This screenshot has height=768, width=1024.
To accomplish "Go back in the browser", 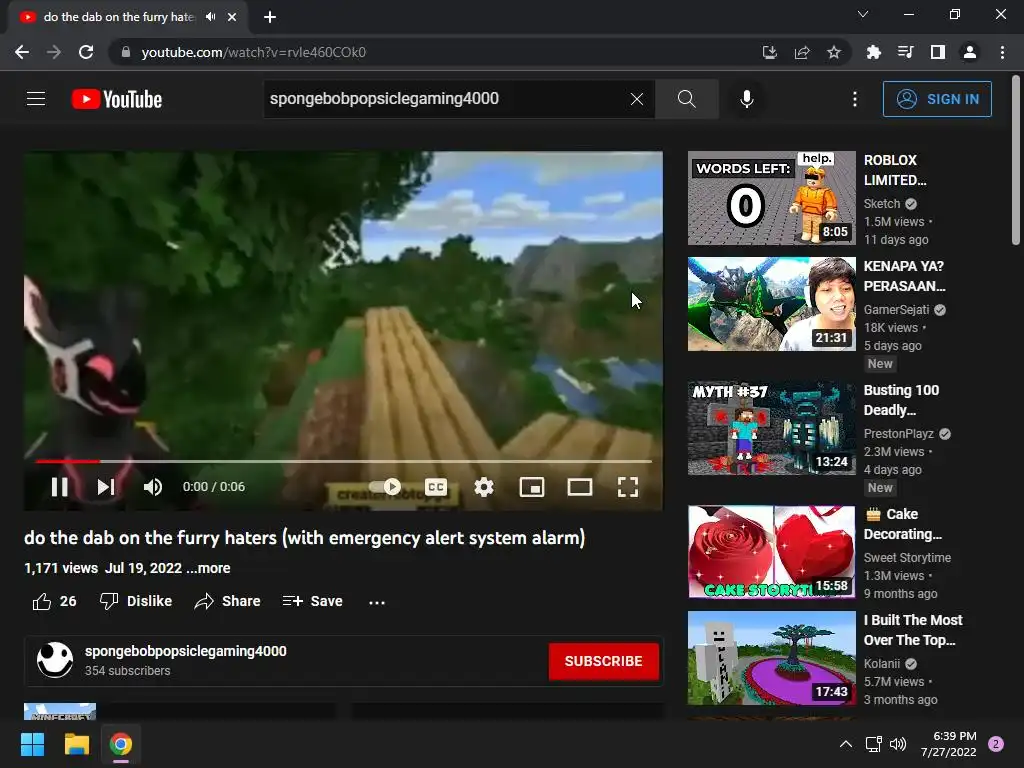I will 22,52.
